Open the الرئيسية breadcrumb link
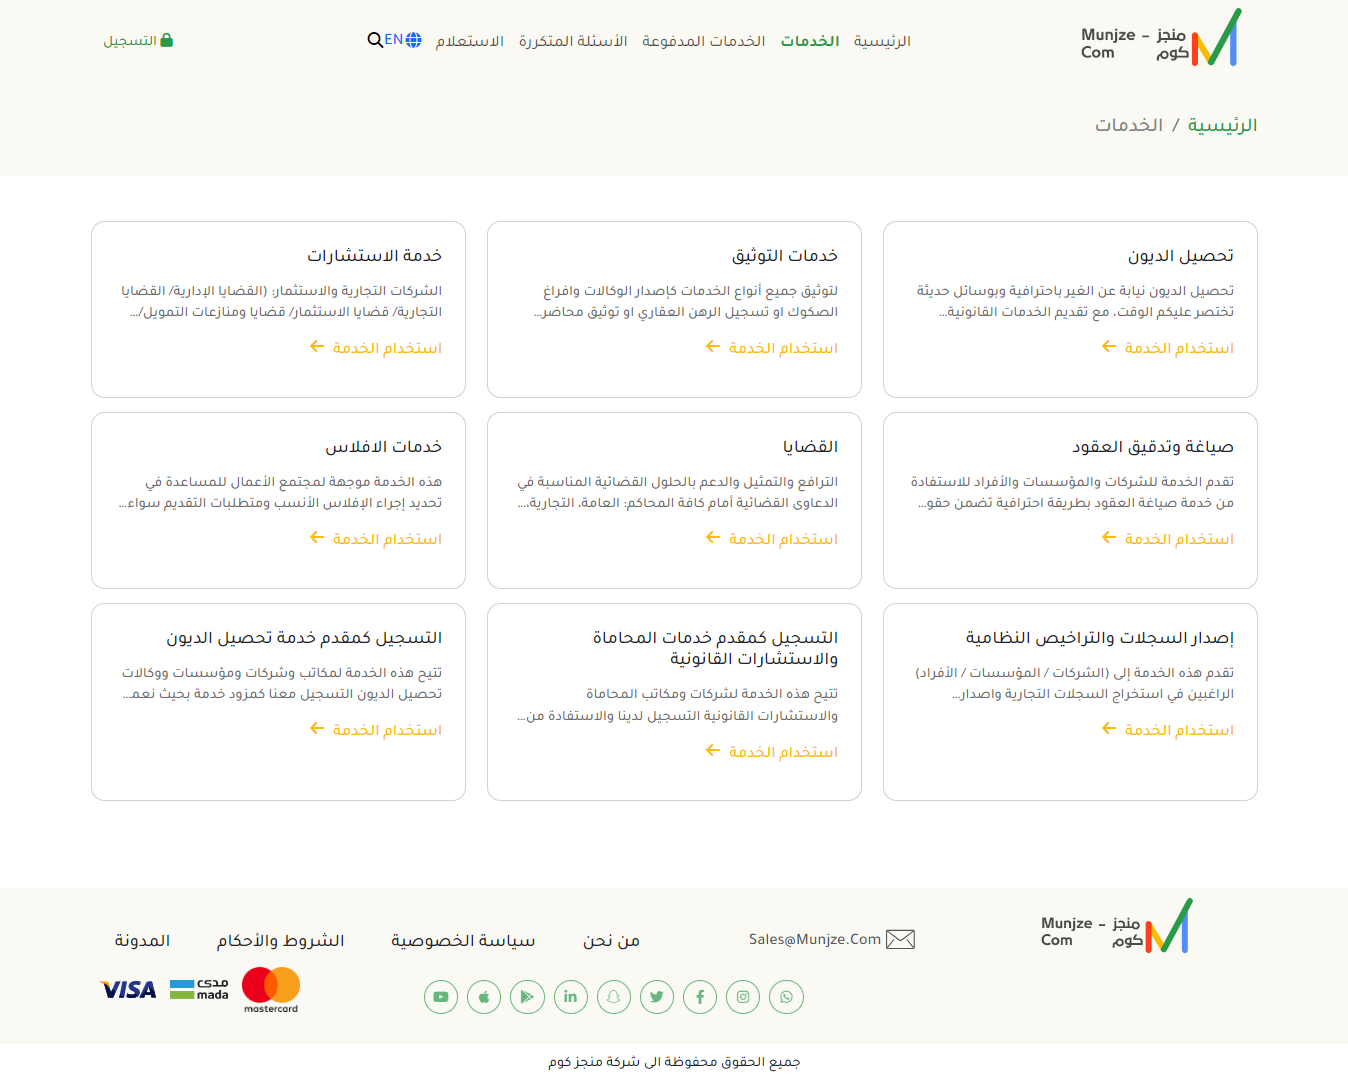1348x1079 pixels. pyautogui.click(x=1222, y=125)
